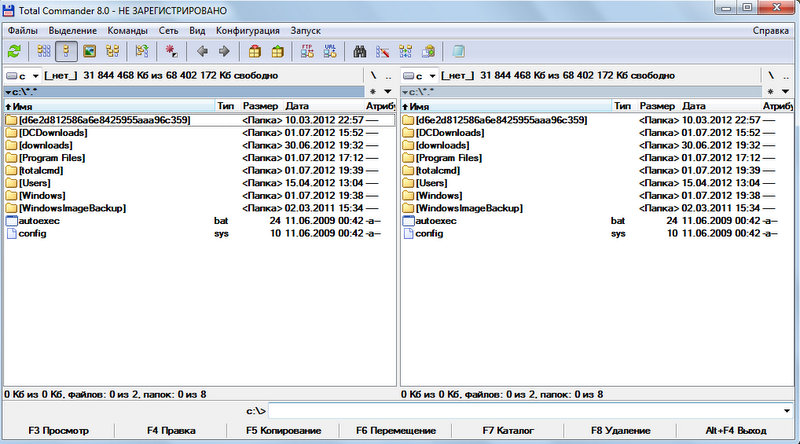
Task: Click the F8 Удаление button
Action: tap(620, 430)
